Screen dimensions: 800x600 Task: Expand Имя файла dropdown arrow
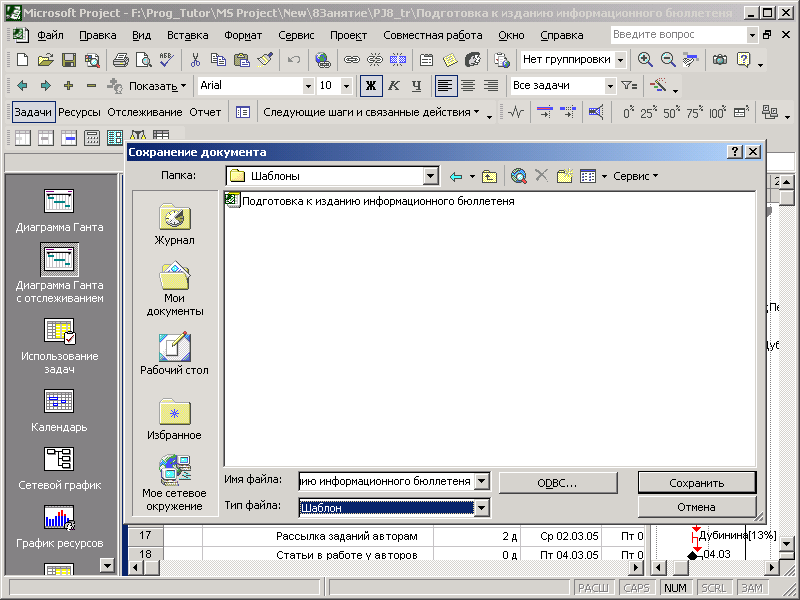point(482,481)
